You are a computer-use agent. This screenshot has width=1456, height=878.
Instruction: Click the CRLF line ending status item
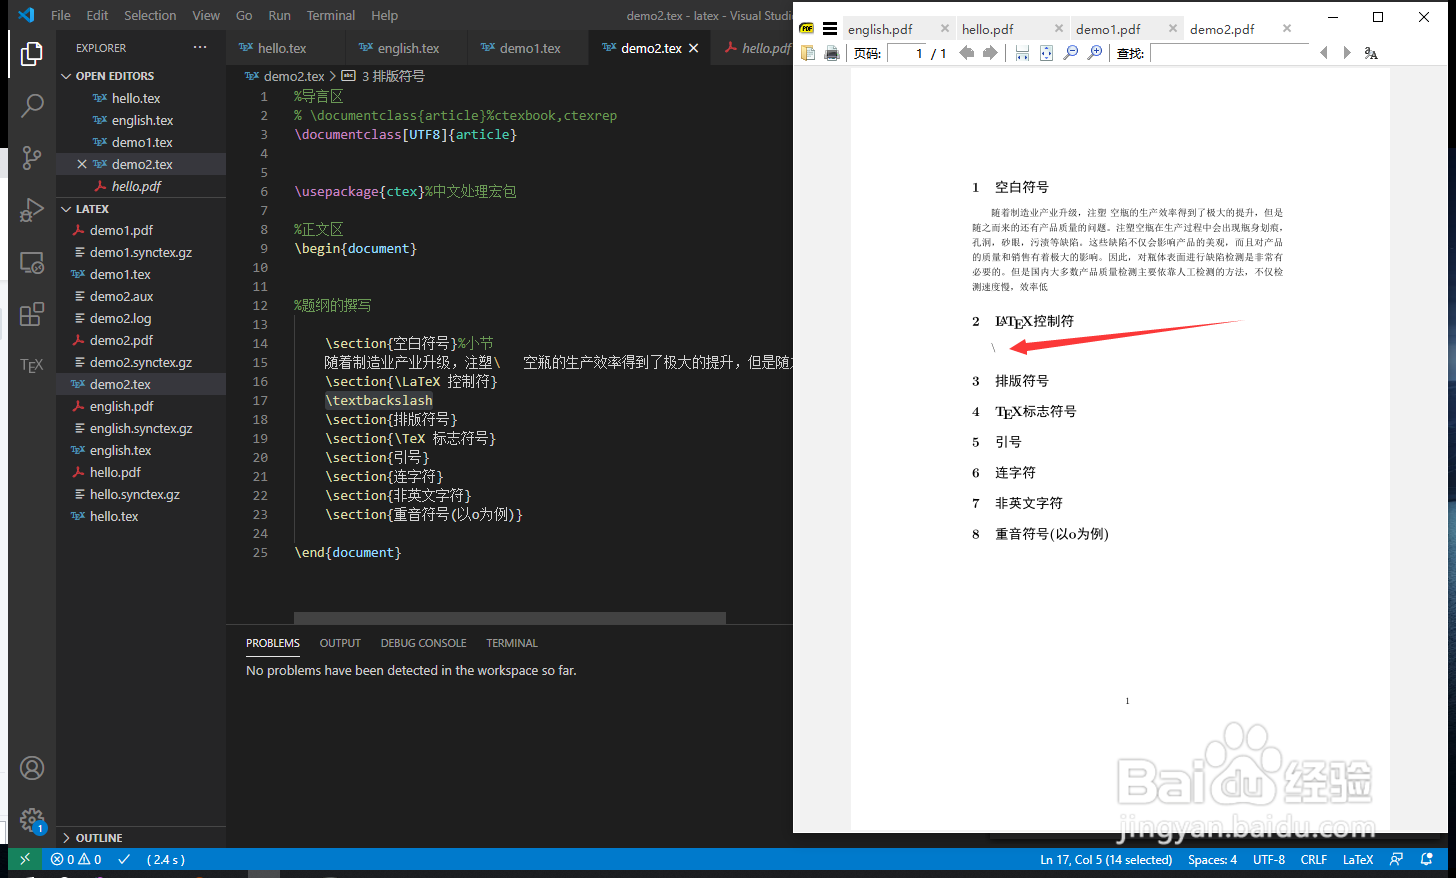coord(1314,859)
